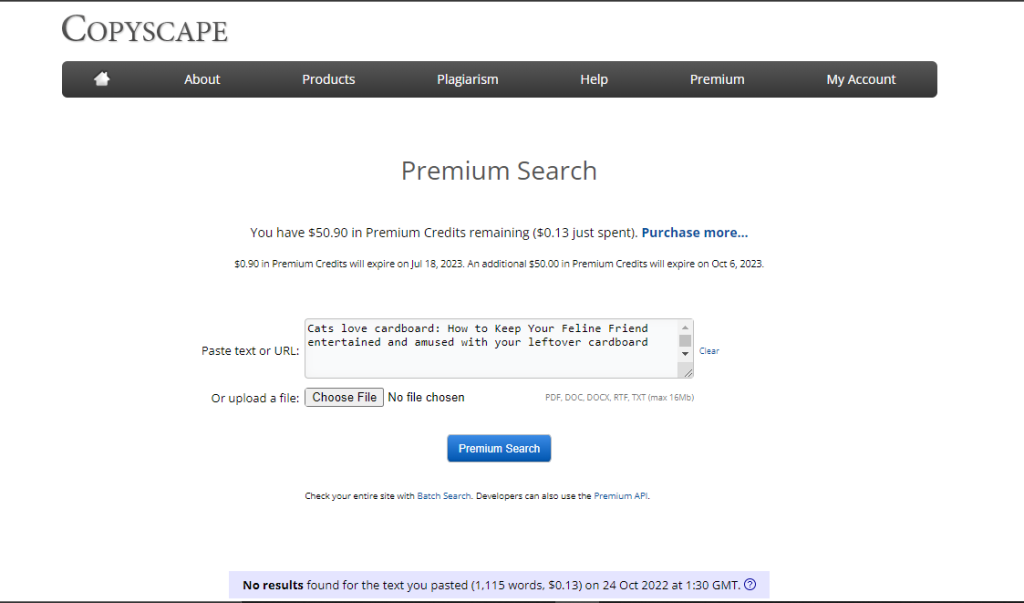Open the Products menu
Image resolution: width=1024 pixels, height=603 pixels.
tap(328, 79)
